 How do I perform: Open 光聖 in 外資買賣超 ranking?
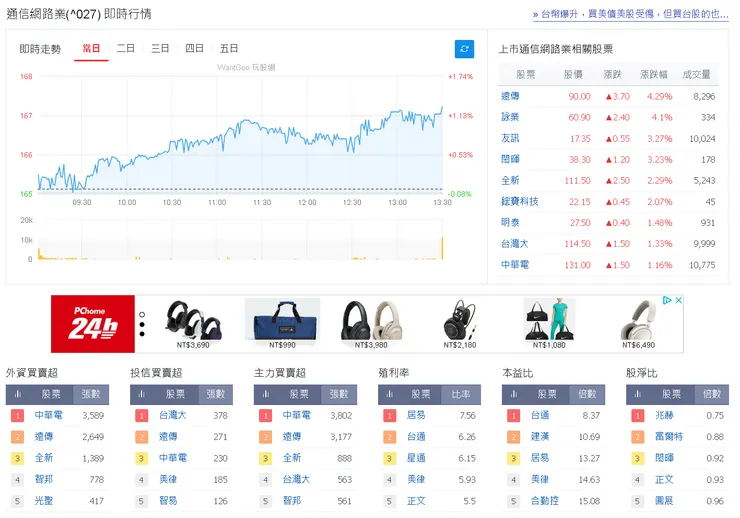44,501
